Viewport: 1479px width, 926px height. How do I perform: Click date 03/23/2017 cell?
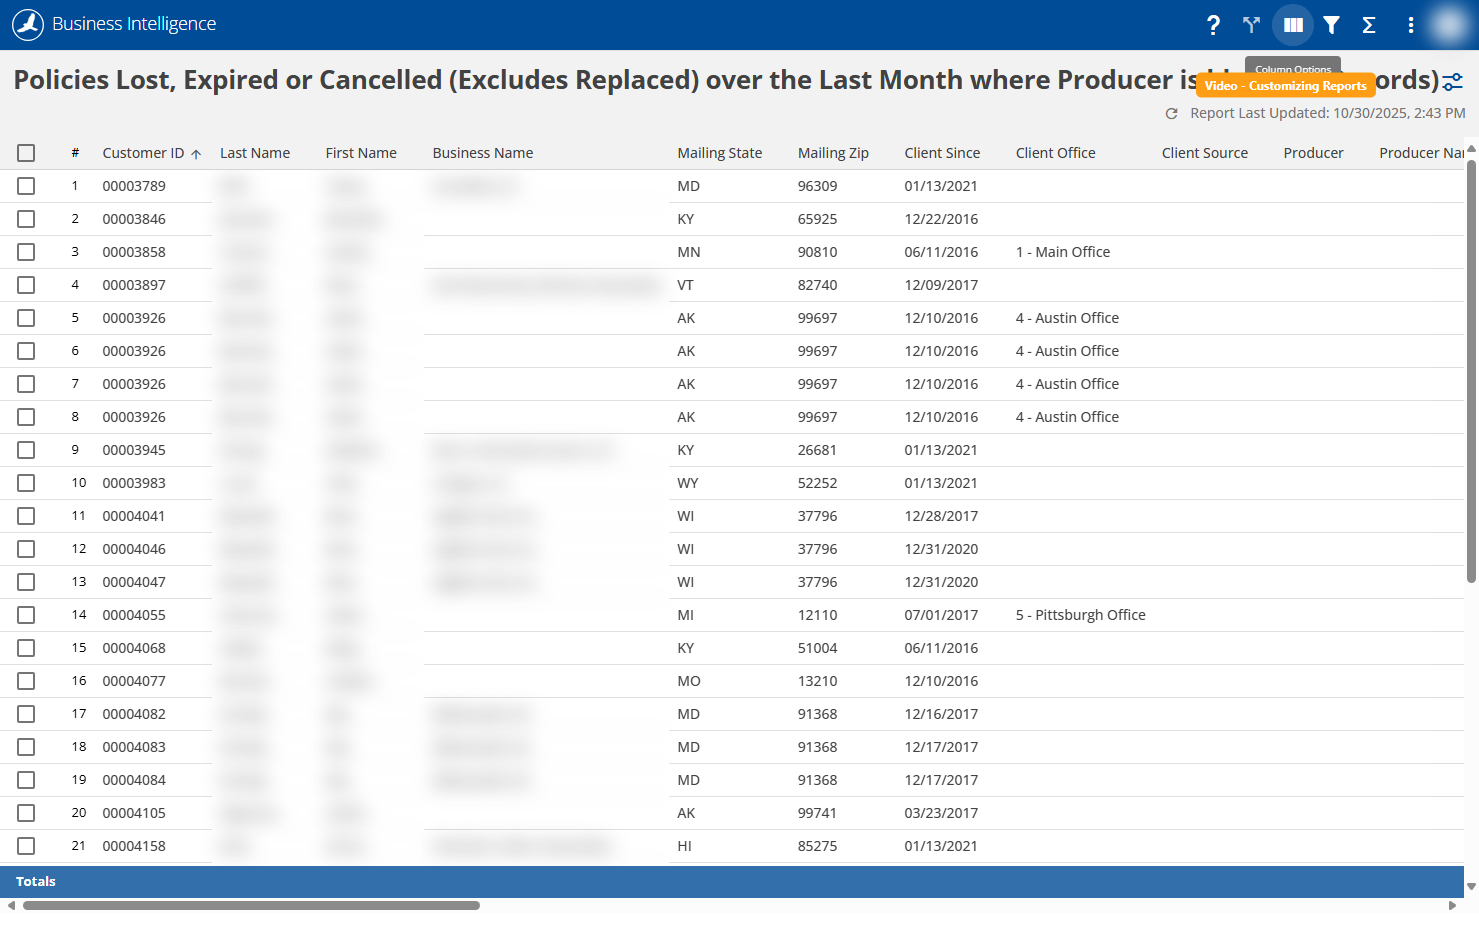[941, 813]
